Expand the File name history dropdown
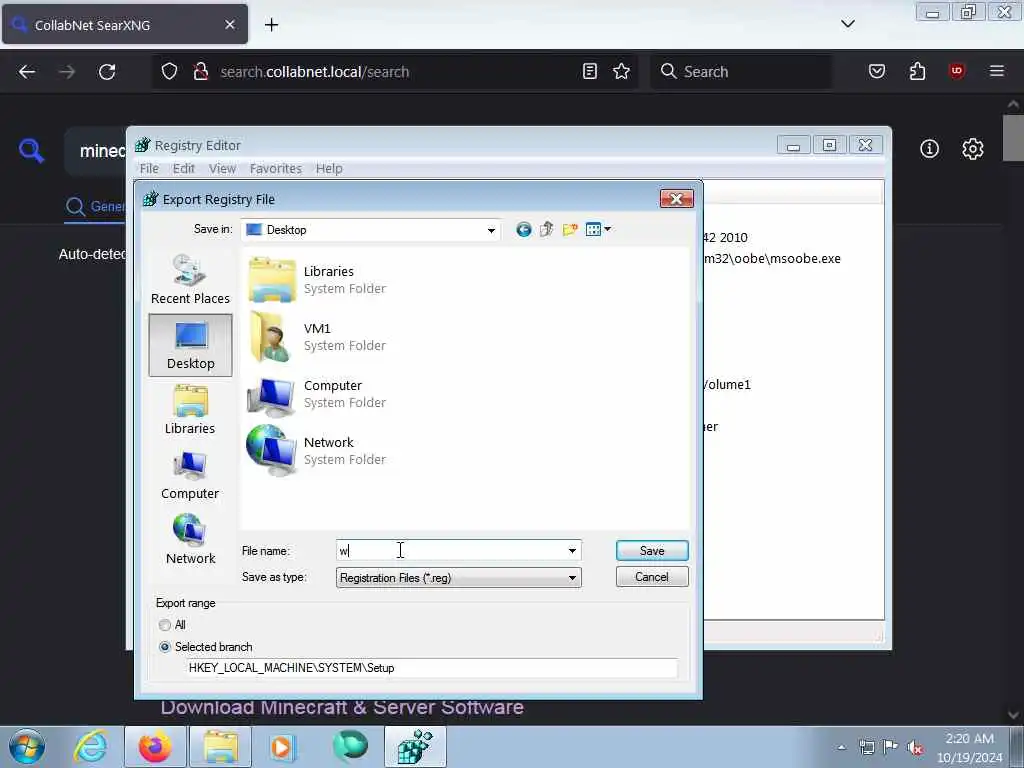This screenshot has width=1024, height=768. click(572, 551)
